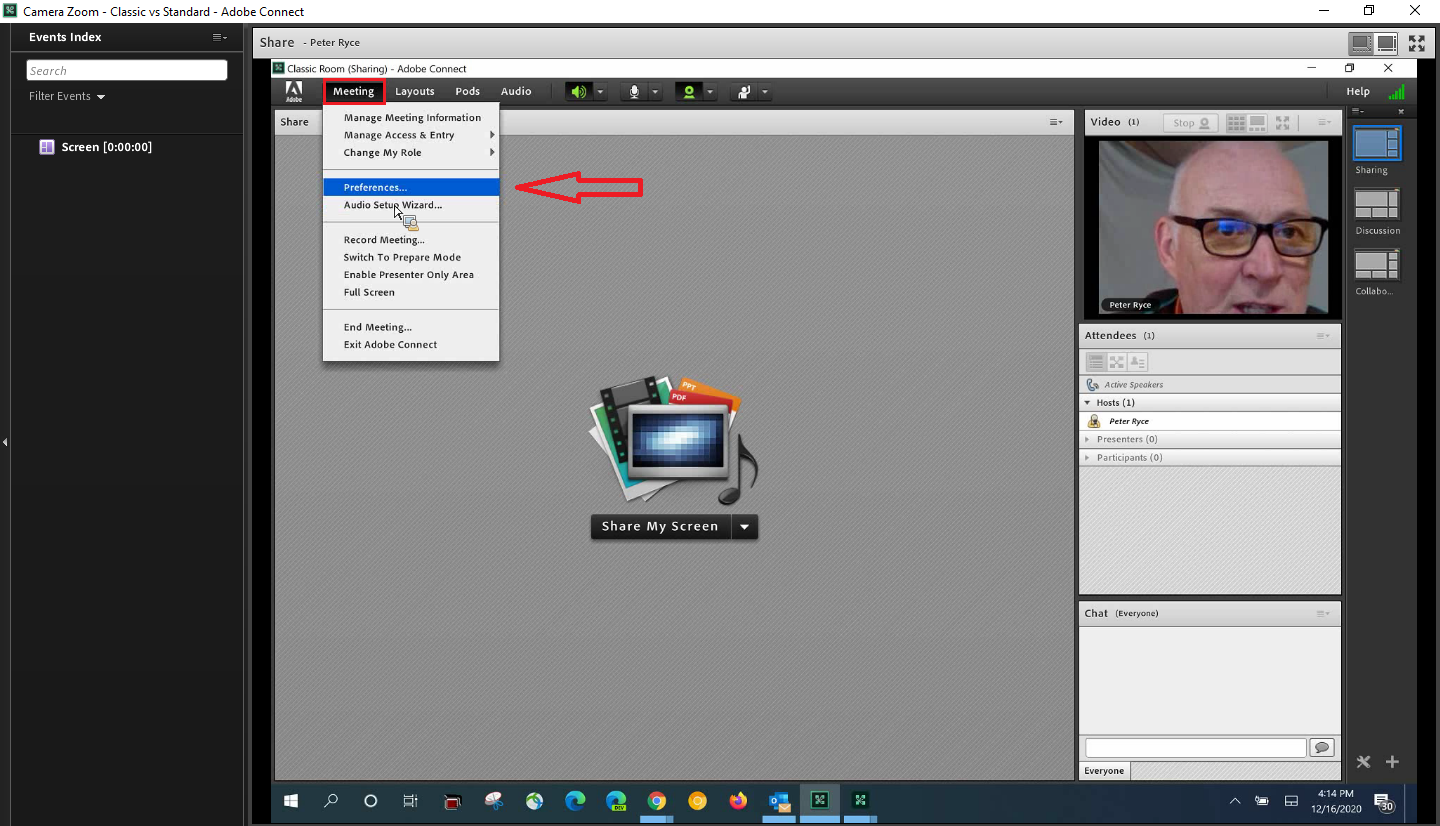This screenshot has width=1440, height=826.
Task: Open the Audio menu
Action: [516, 91]
